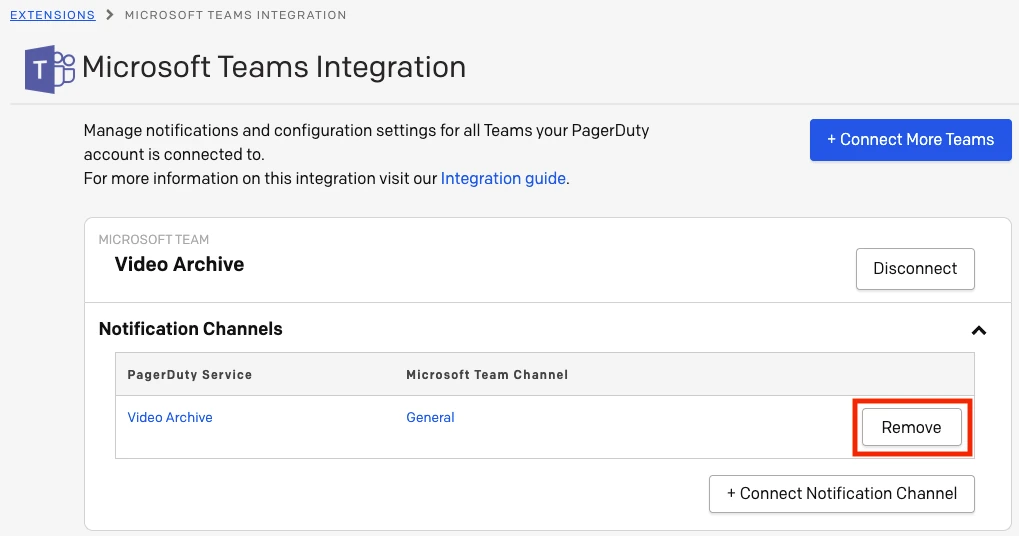
Task: Click the Connect More Teams button
Action: [910, 140]
